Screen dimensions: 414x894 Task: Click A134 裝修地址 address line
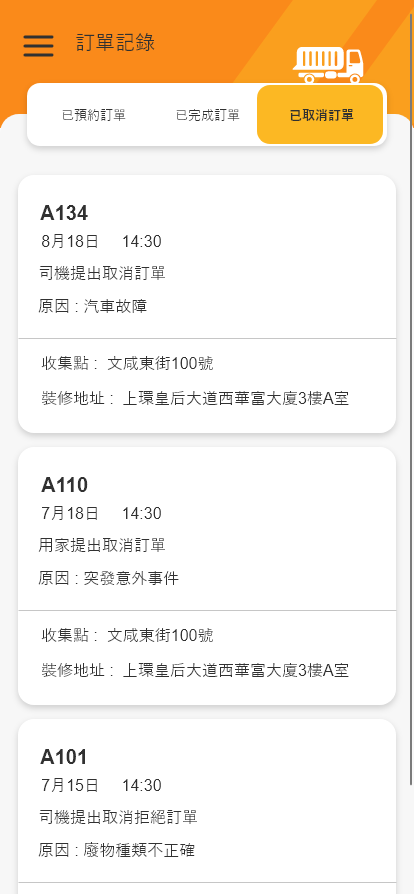pos(194,399)
